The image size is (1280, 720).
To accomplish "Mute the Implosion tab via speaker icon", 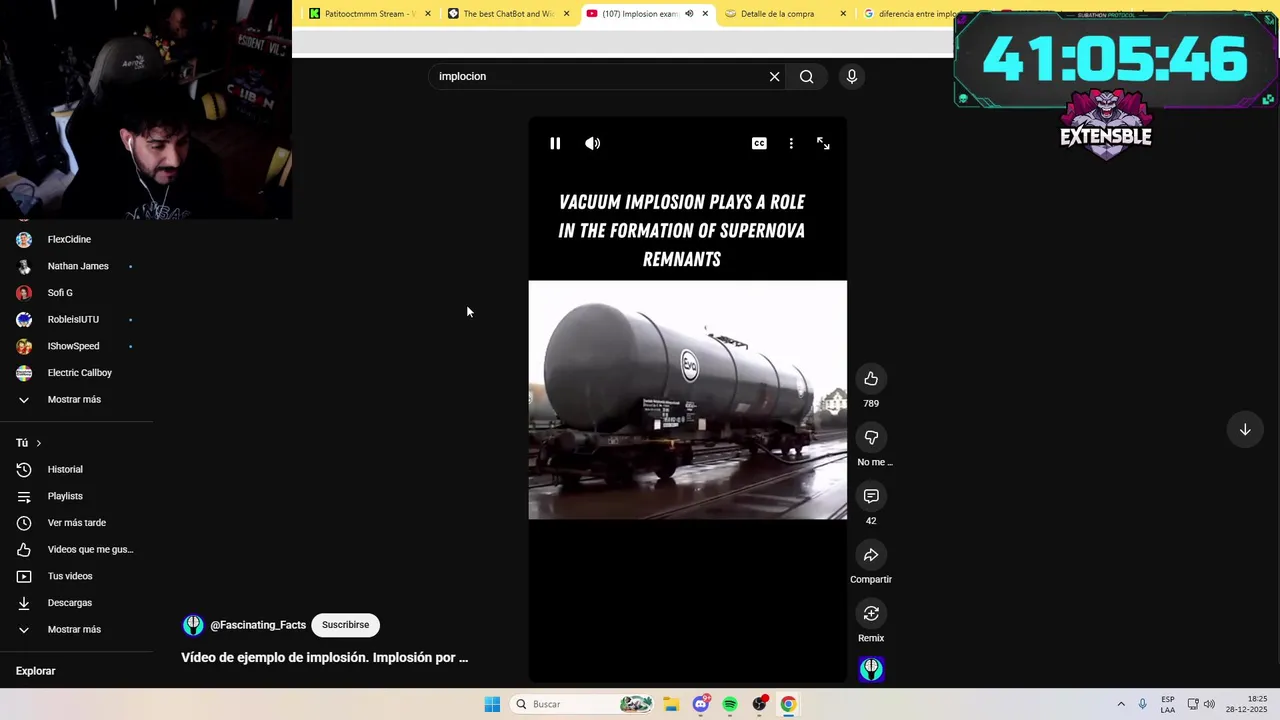I will 689,14.
